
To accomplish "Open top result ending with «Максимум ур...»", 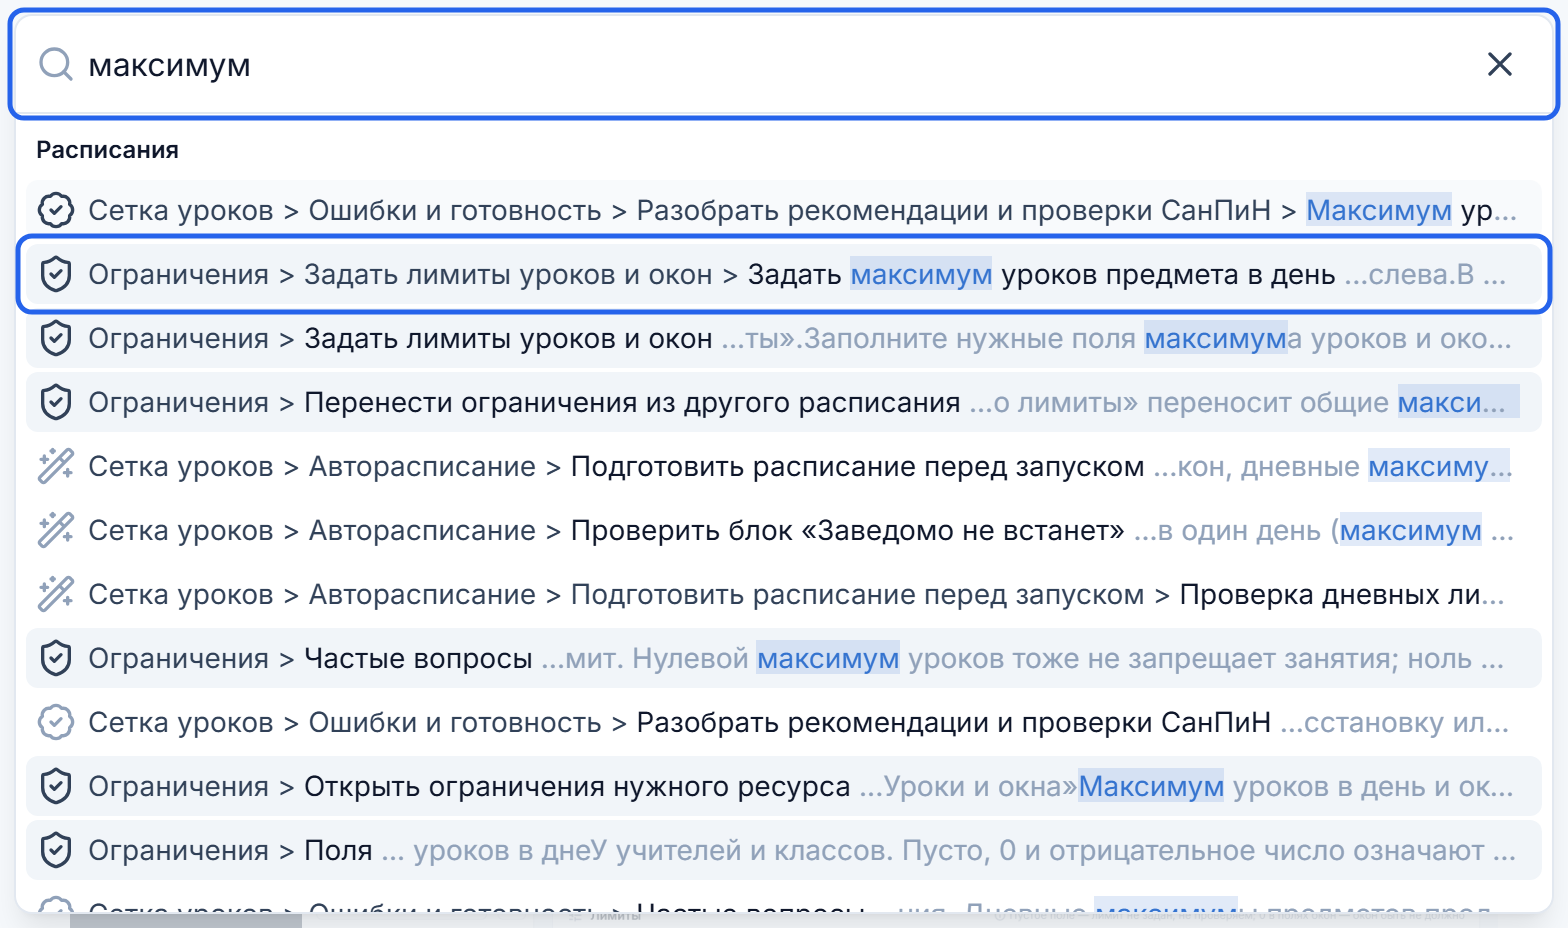I will pos(784,210).
